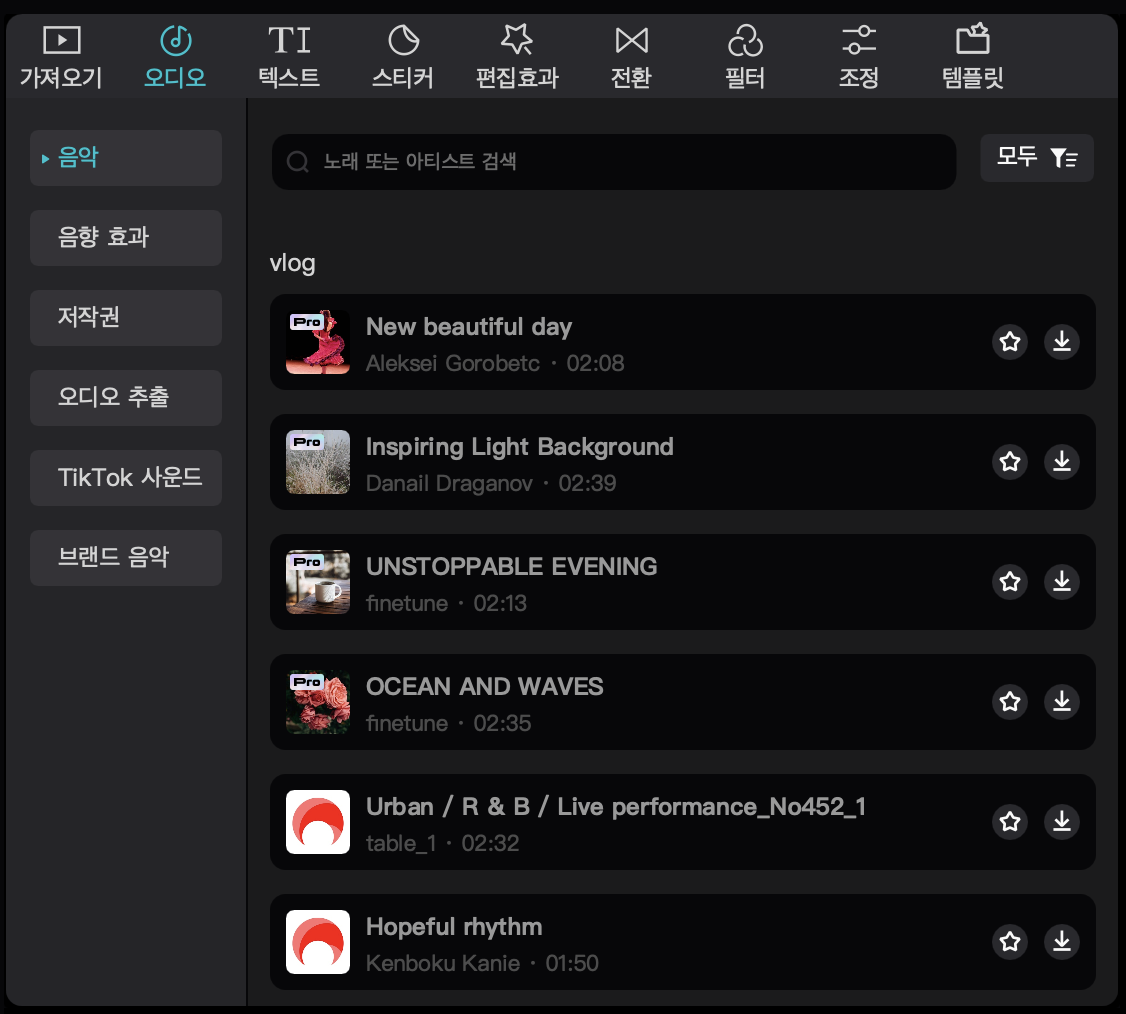Download the UNSTOPPABLE EVENING track

click(x=1061, y=581)
